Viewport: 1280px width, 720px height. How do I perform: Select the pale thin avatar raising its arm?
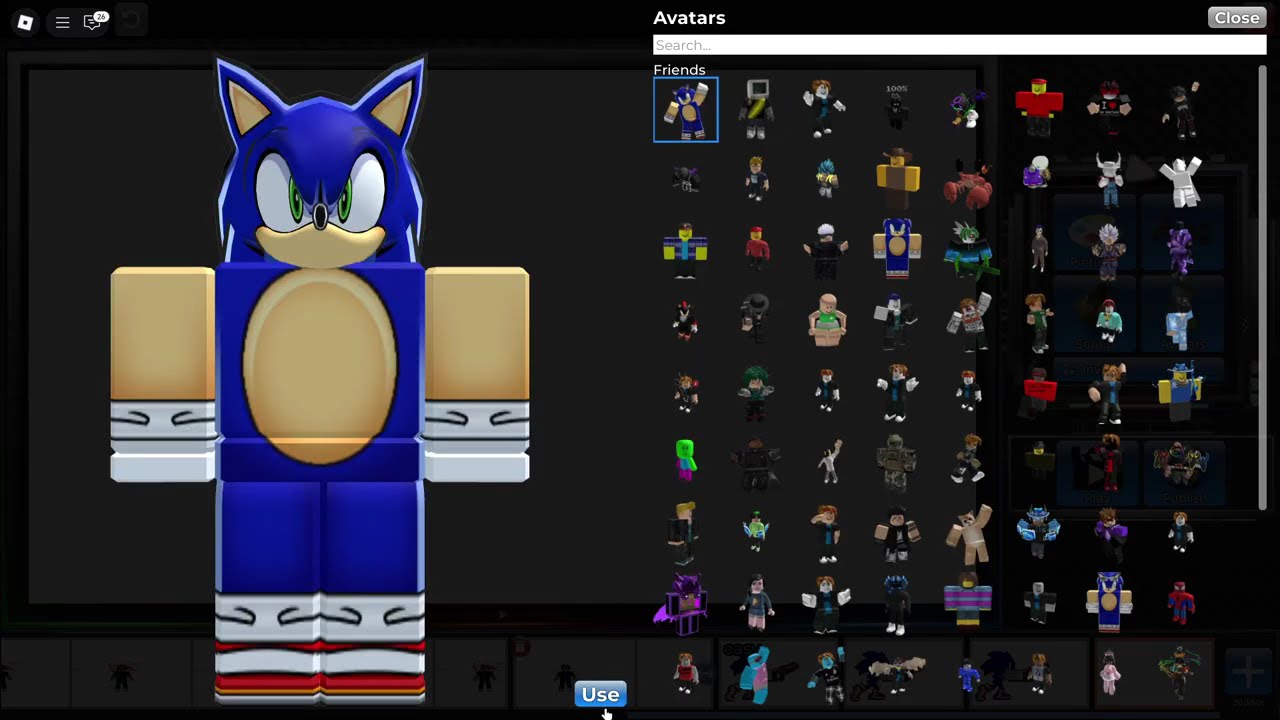tap(828, 461)
